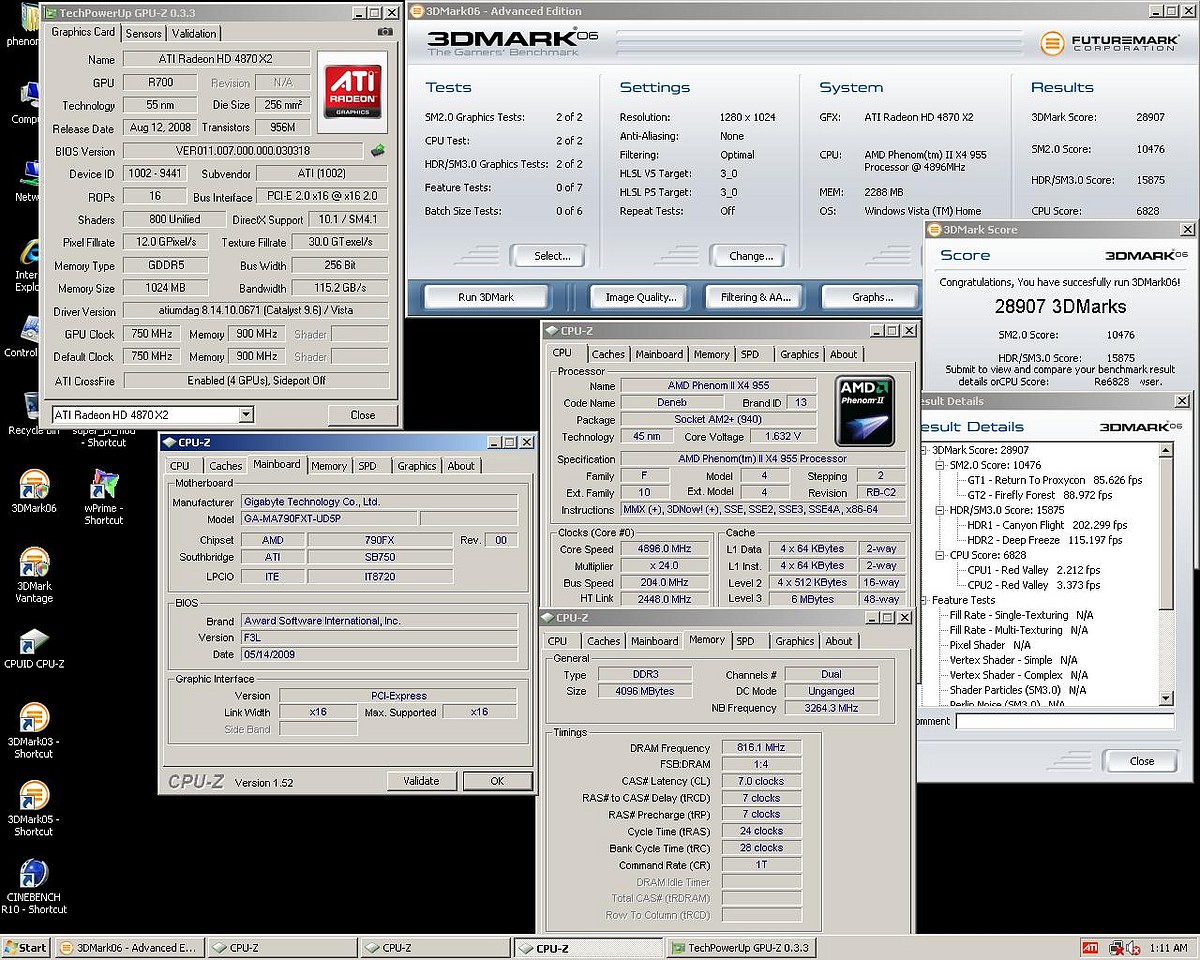The image size is (1200, 960).
Task: Click the GA-MA790FXT-UD5P model field
Action: coord(329,519)
